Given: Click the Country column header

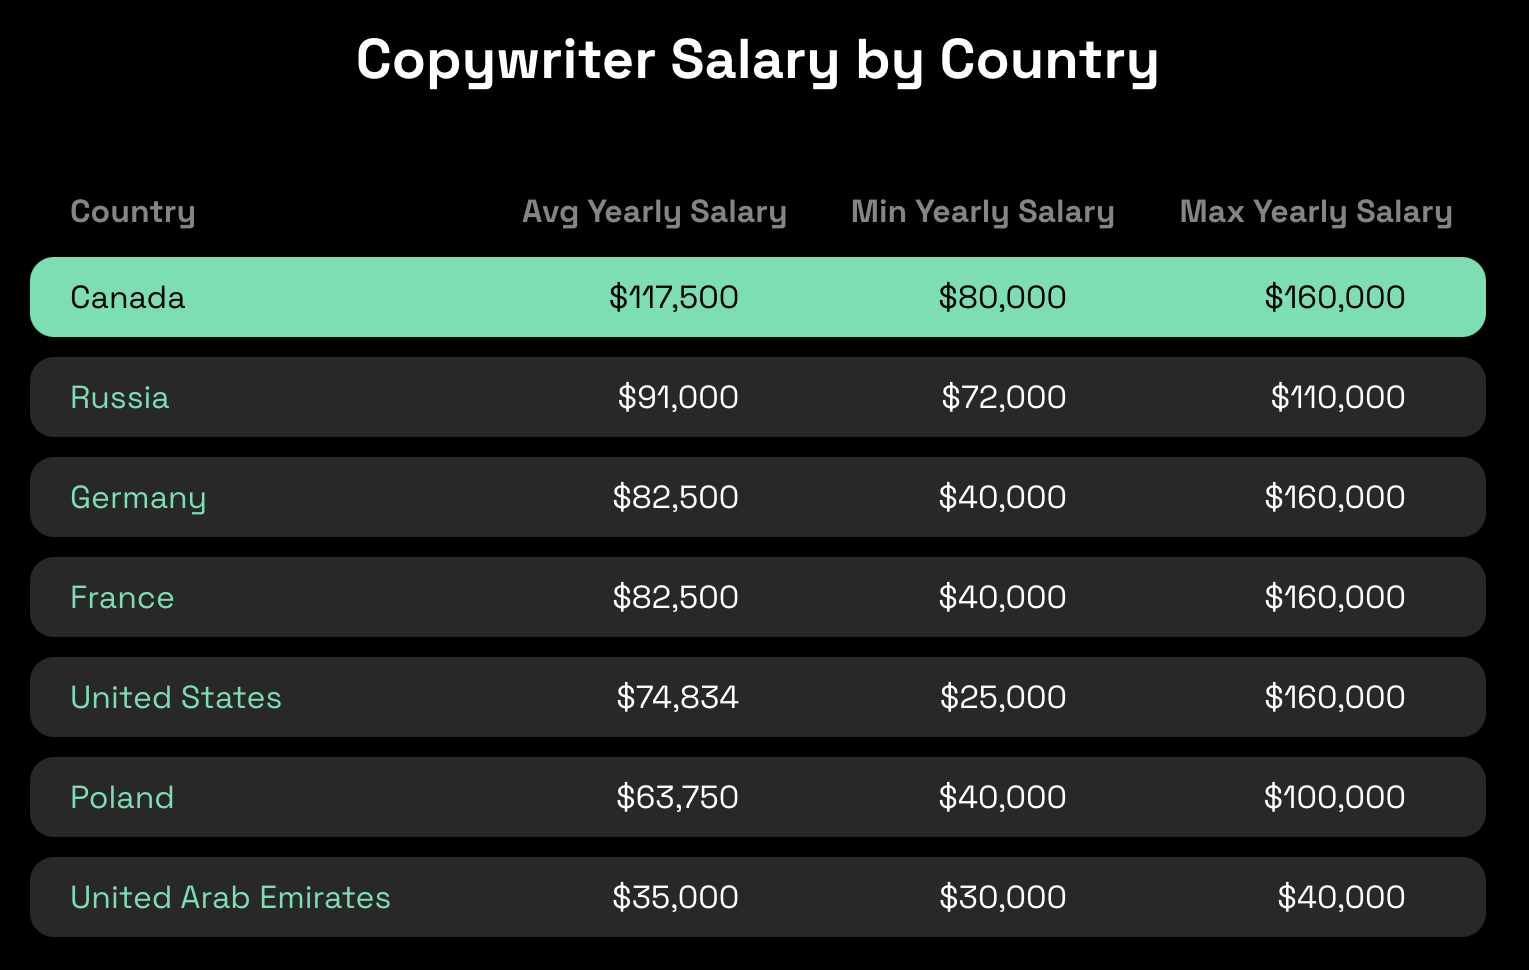Looking at the screenshot, I should point(133,212).
